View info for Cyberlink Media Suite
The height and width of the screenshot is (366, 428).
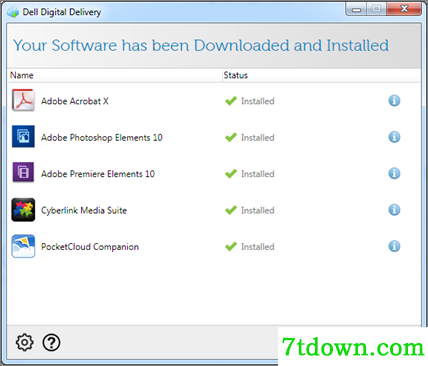pyautogui.click(x=394, y=210)
